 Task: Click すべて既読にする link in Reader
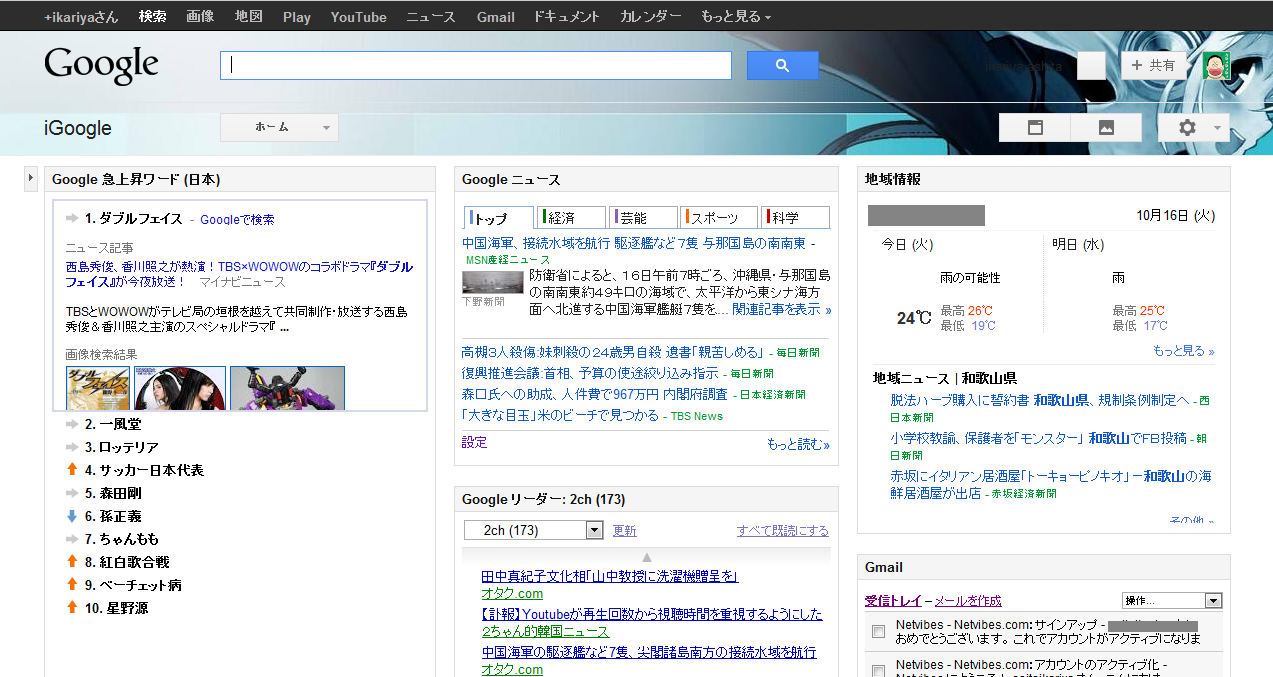point(782,531)
